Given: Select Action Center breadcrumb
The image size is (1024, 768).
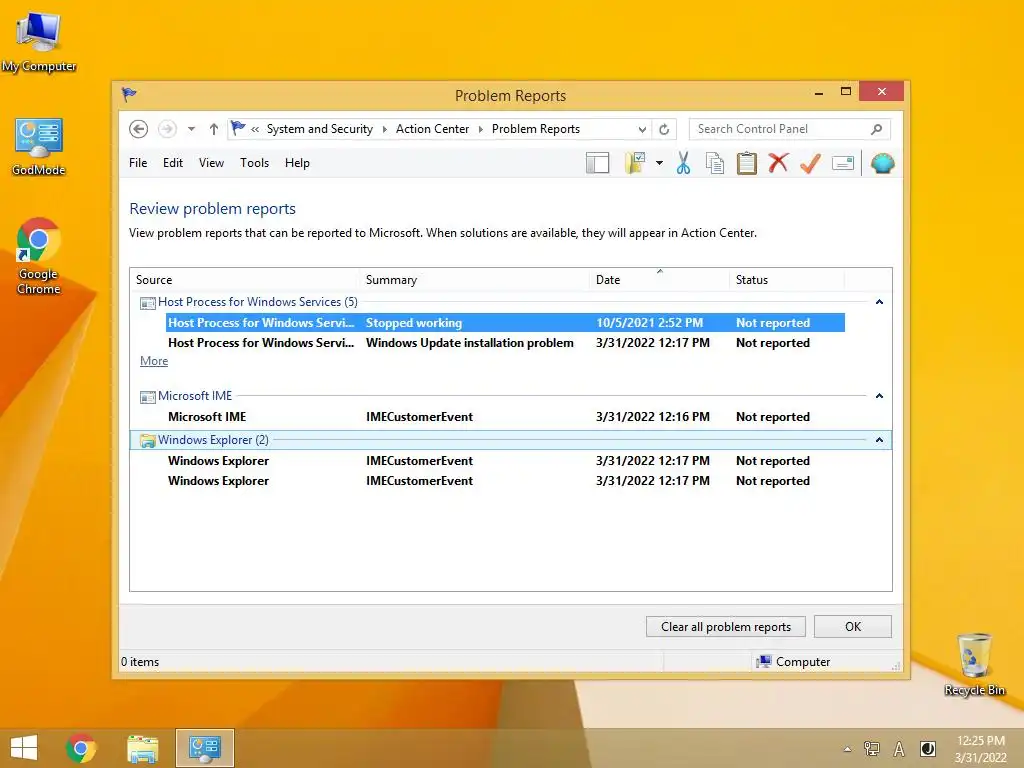Looking at the screenshot, I should click(432, 129).
